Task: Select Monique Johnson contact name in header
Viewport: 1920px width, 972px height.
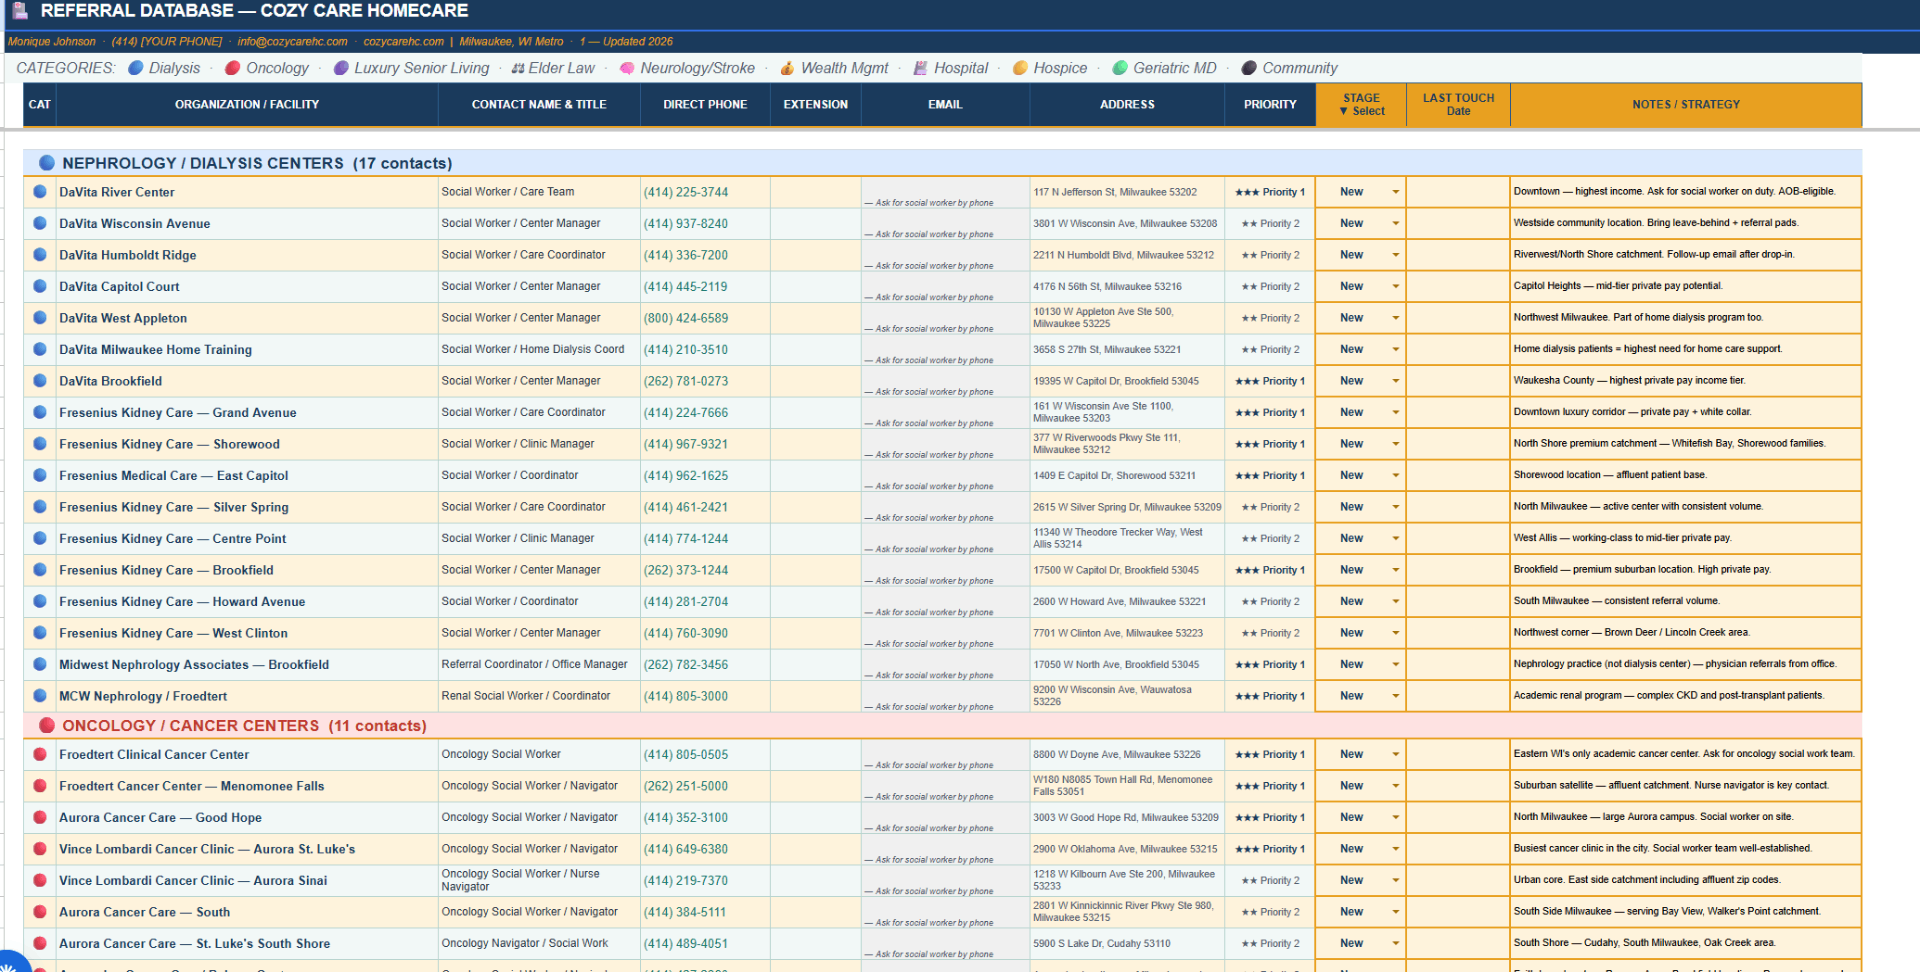Action: point(52,42)
